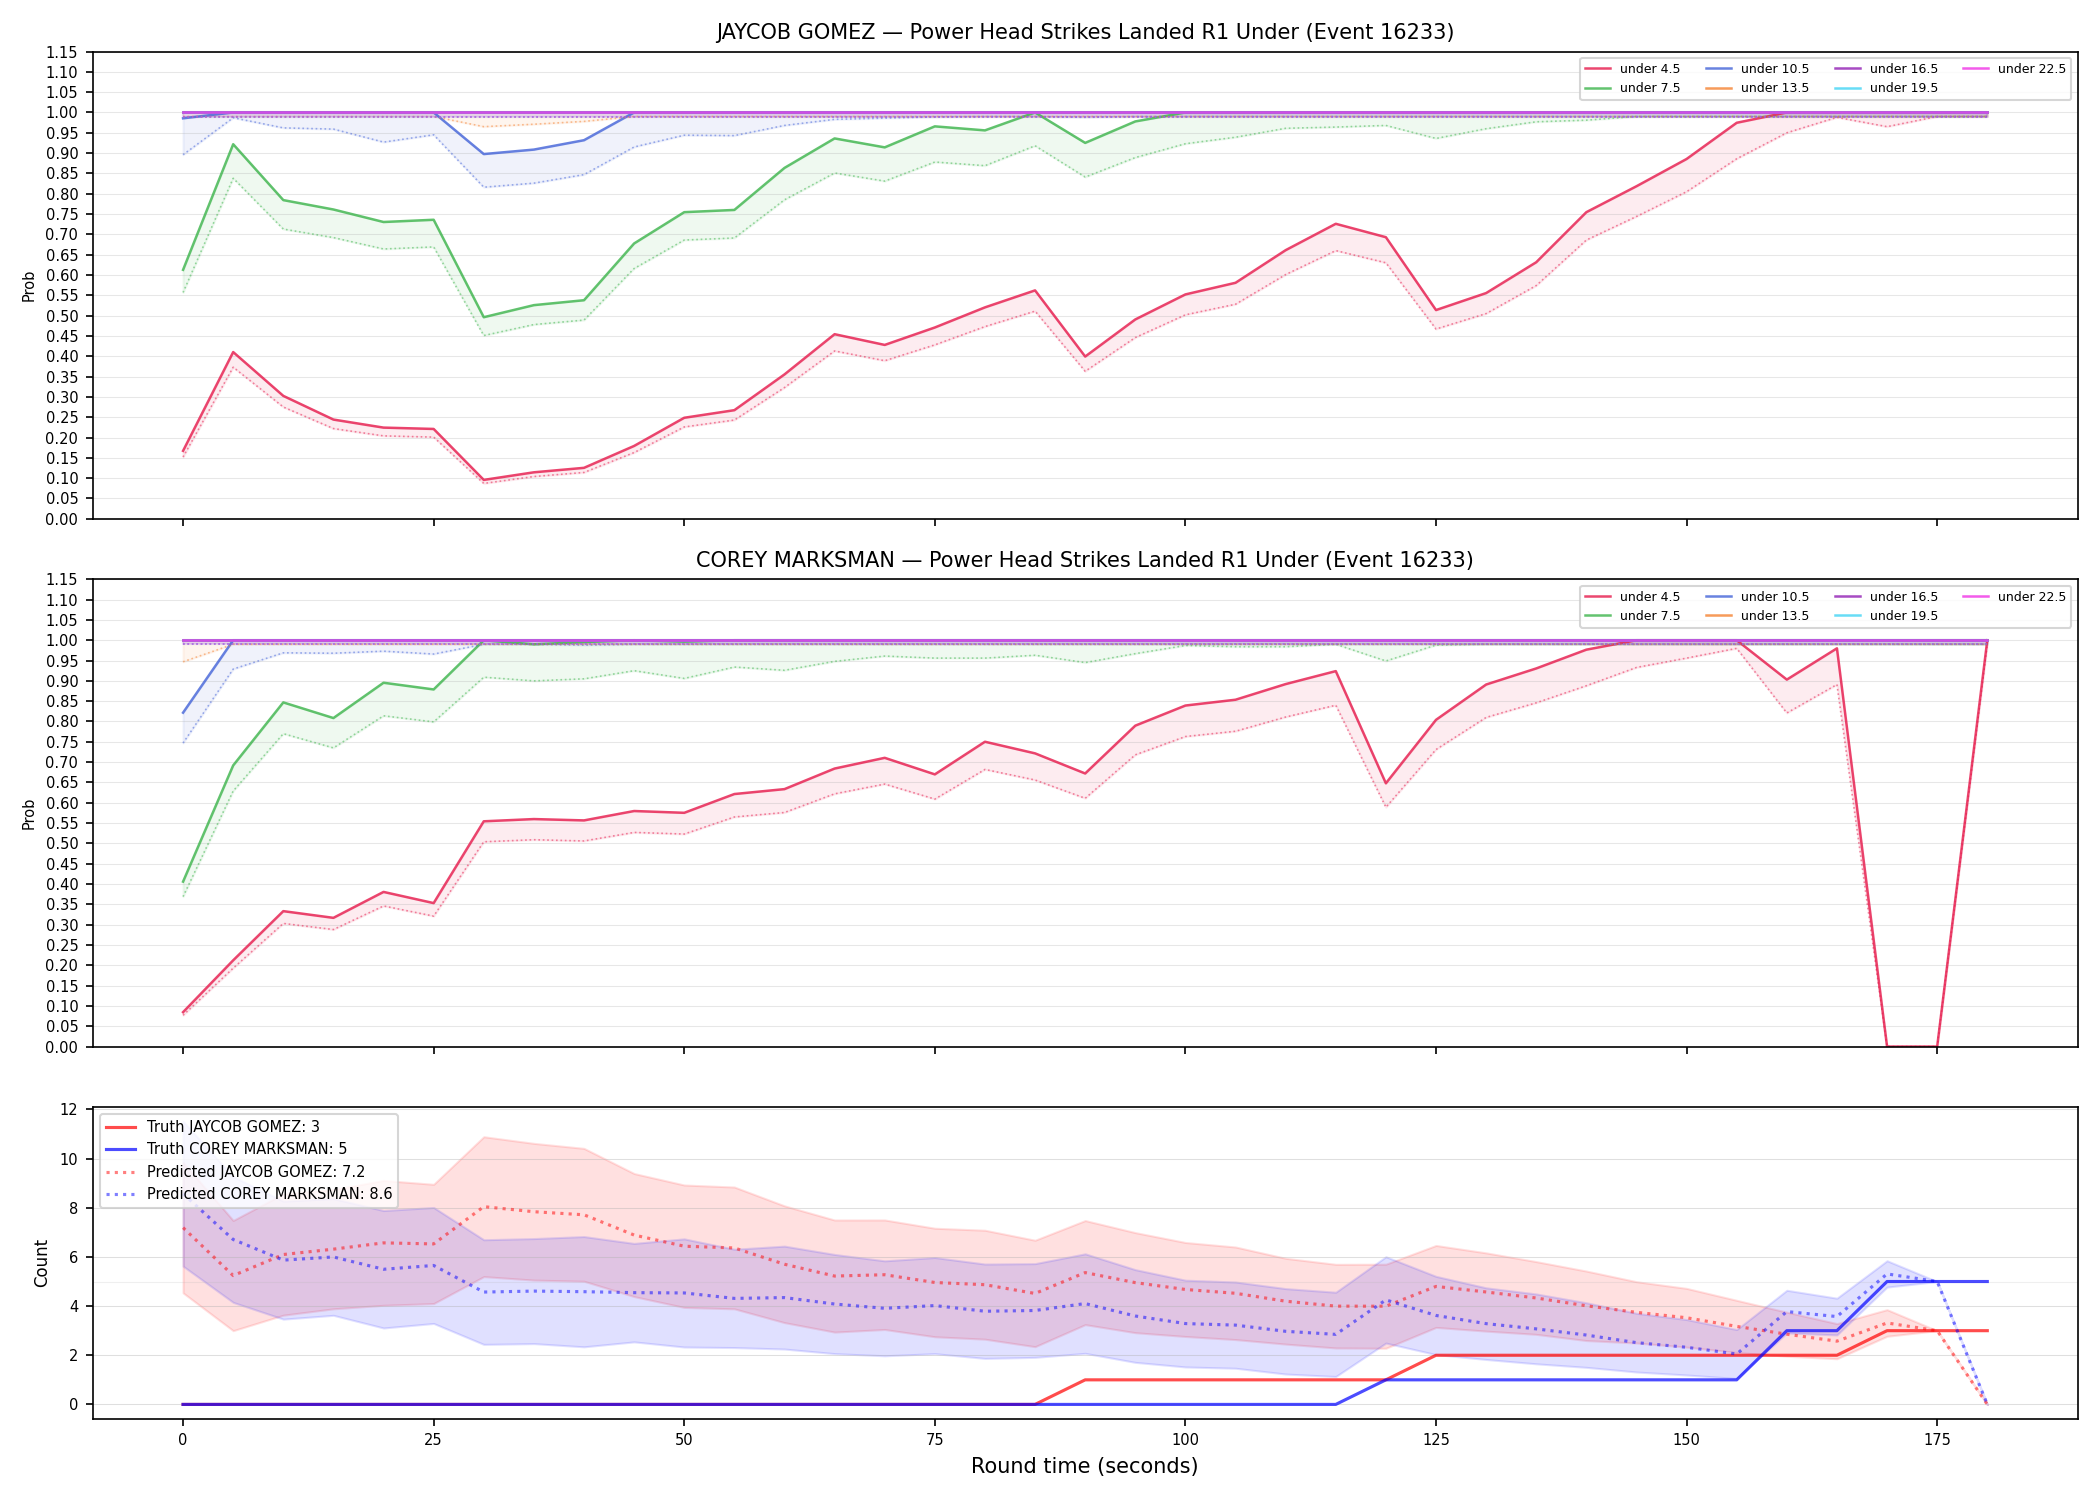Click red line sample beside 'under 4.5' in Gomez legend
2100x1500 pixels.
pyautogui.click(x=1598, y=69)
